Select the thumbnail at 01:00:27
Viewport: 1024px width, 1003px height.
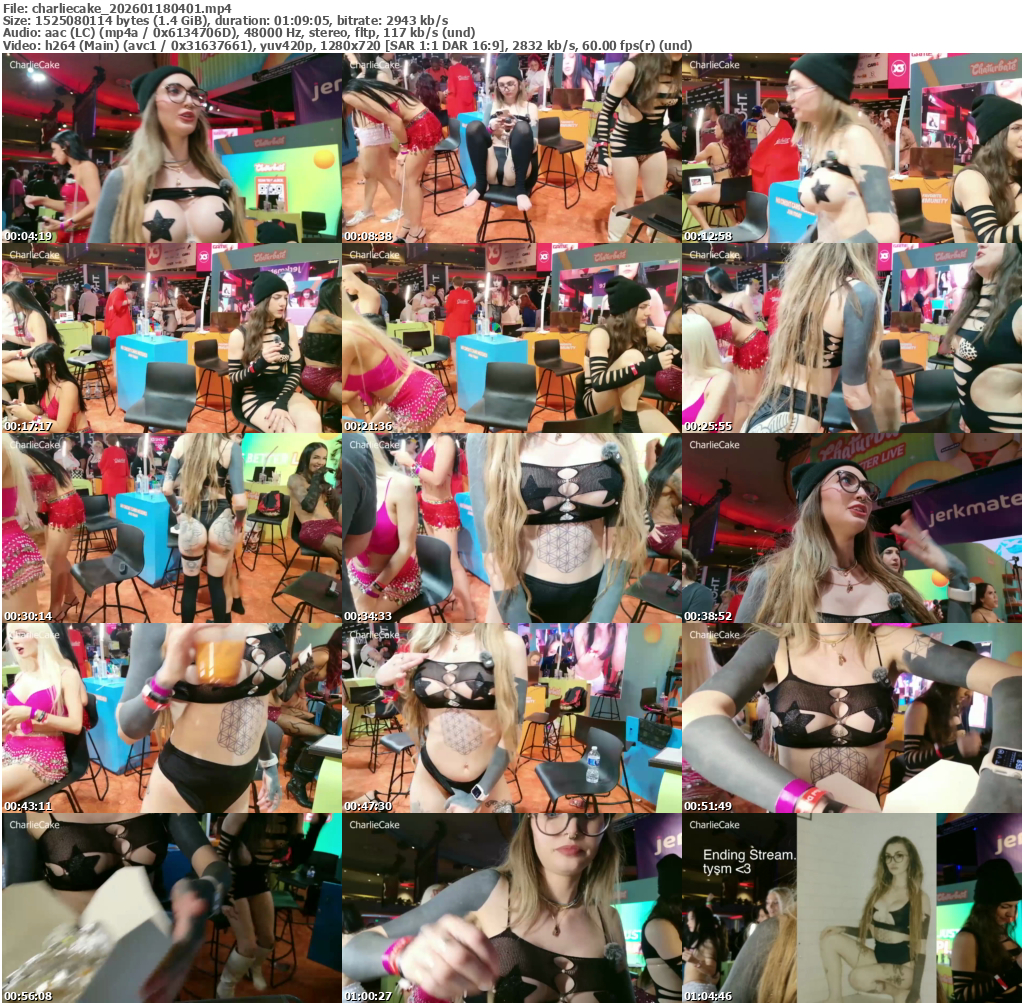click(x=512, y=908)
